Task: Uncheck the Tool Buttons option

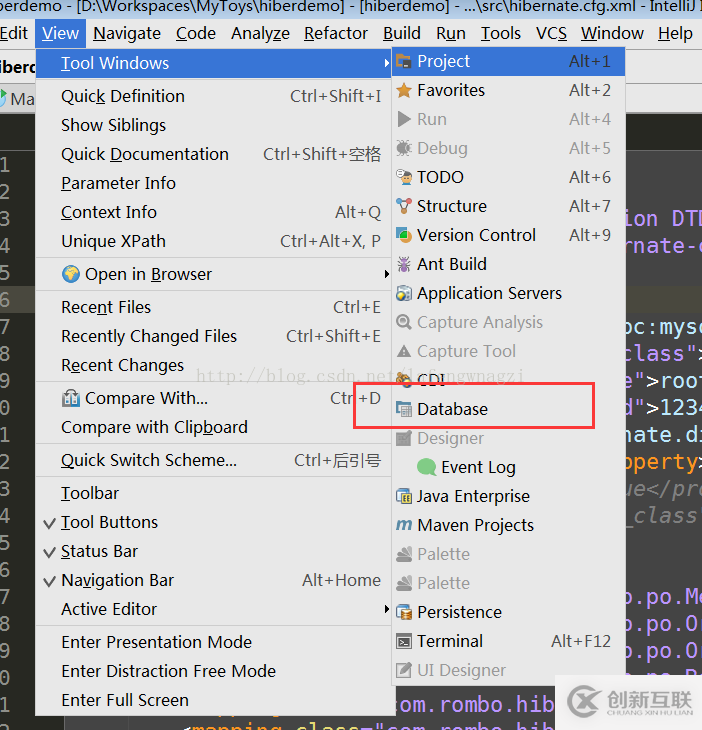Action: coord(51,522)
